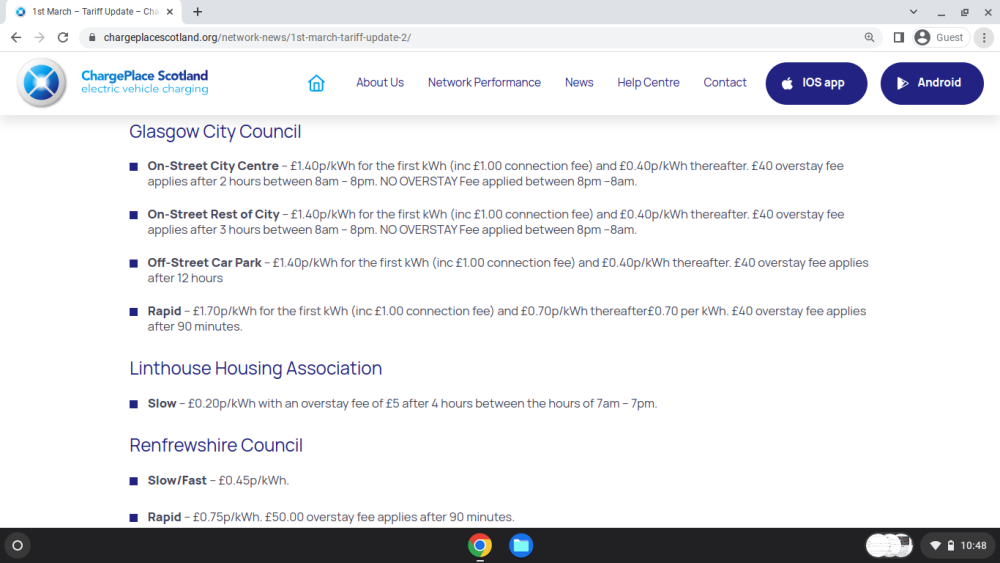Open the shelf notification avatars pod
Image resolution: width=1000 pixels, height=563 pixels.
point(889,546)
